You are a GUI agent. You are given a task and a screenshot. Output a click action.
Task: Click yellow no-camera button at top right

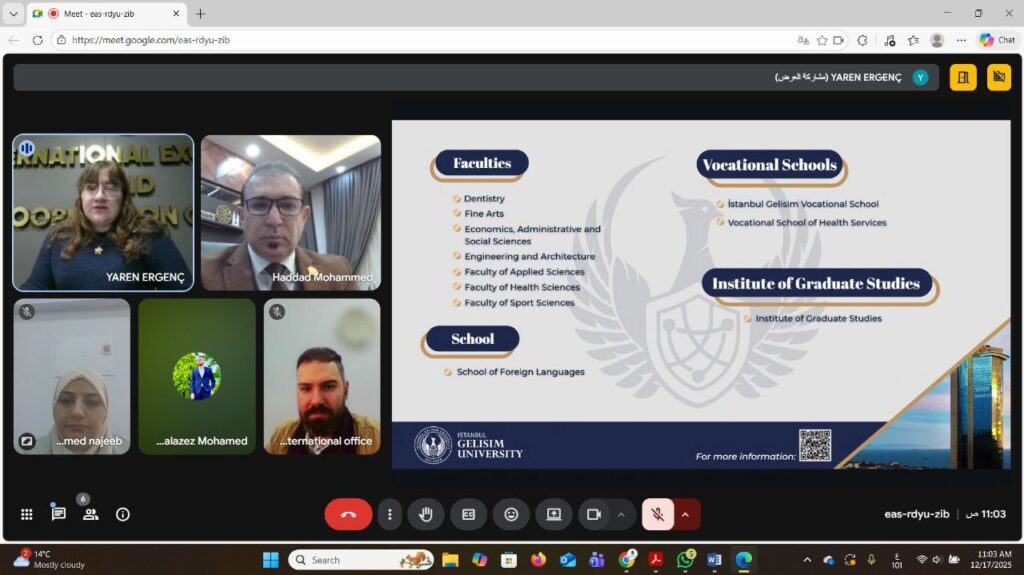pos(998,77)
